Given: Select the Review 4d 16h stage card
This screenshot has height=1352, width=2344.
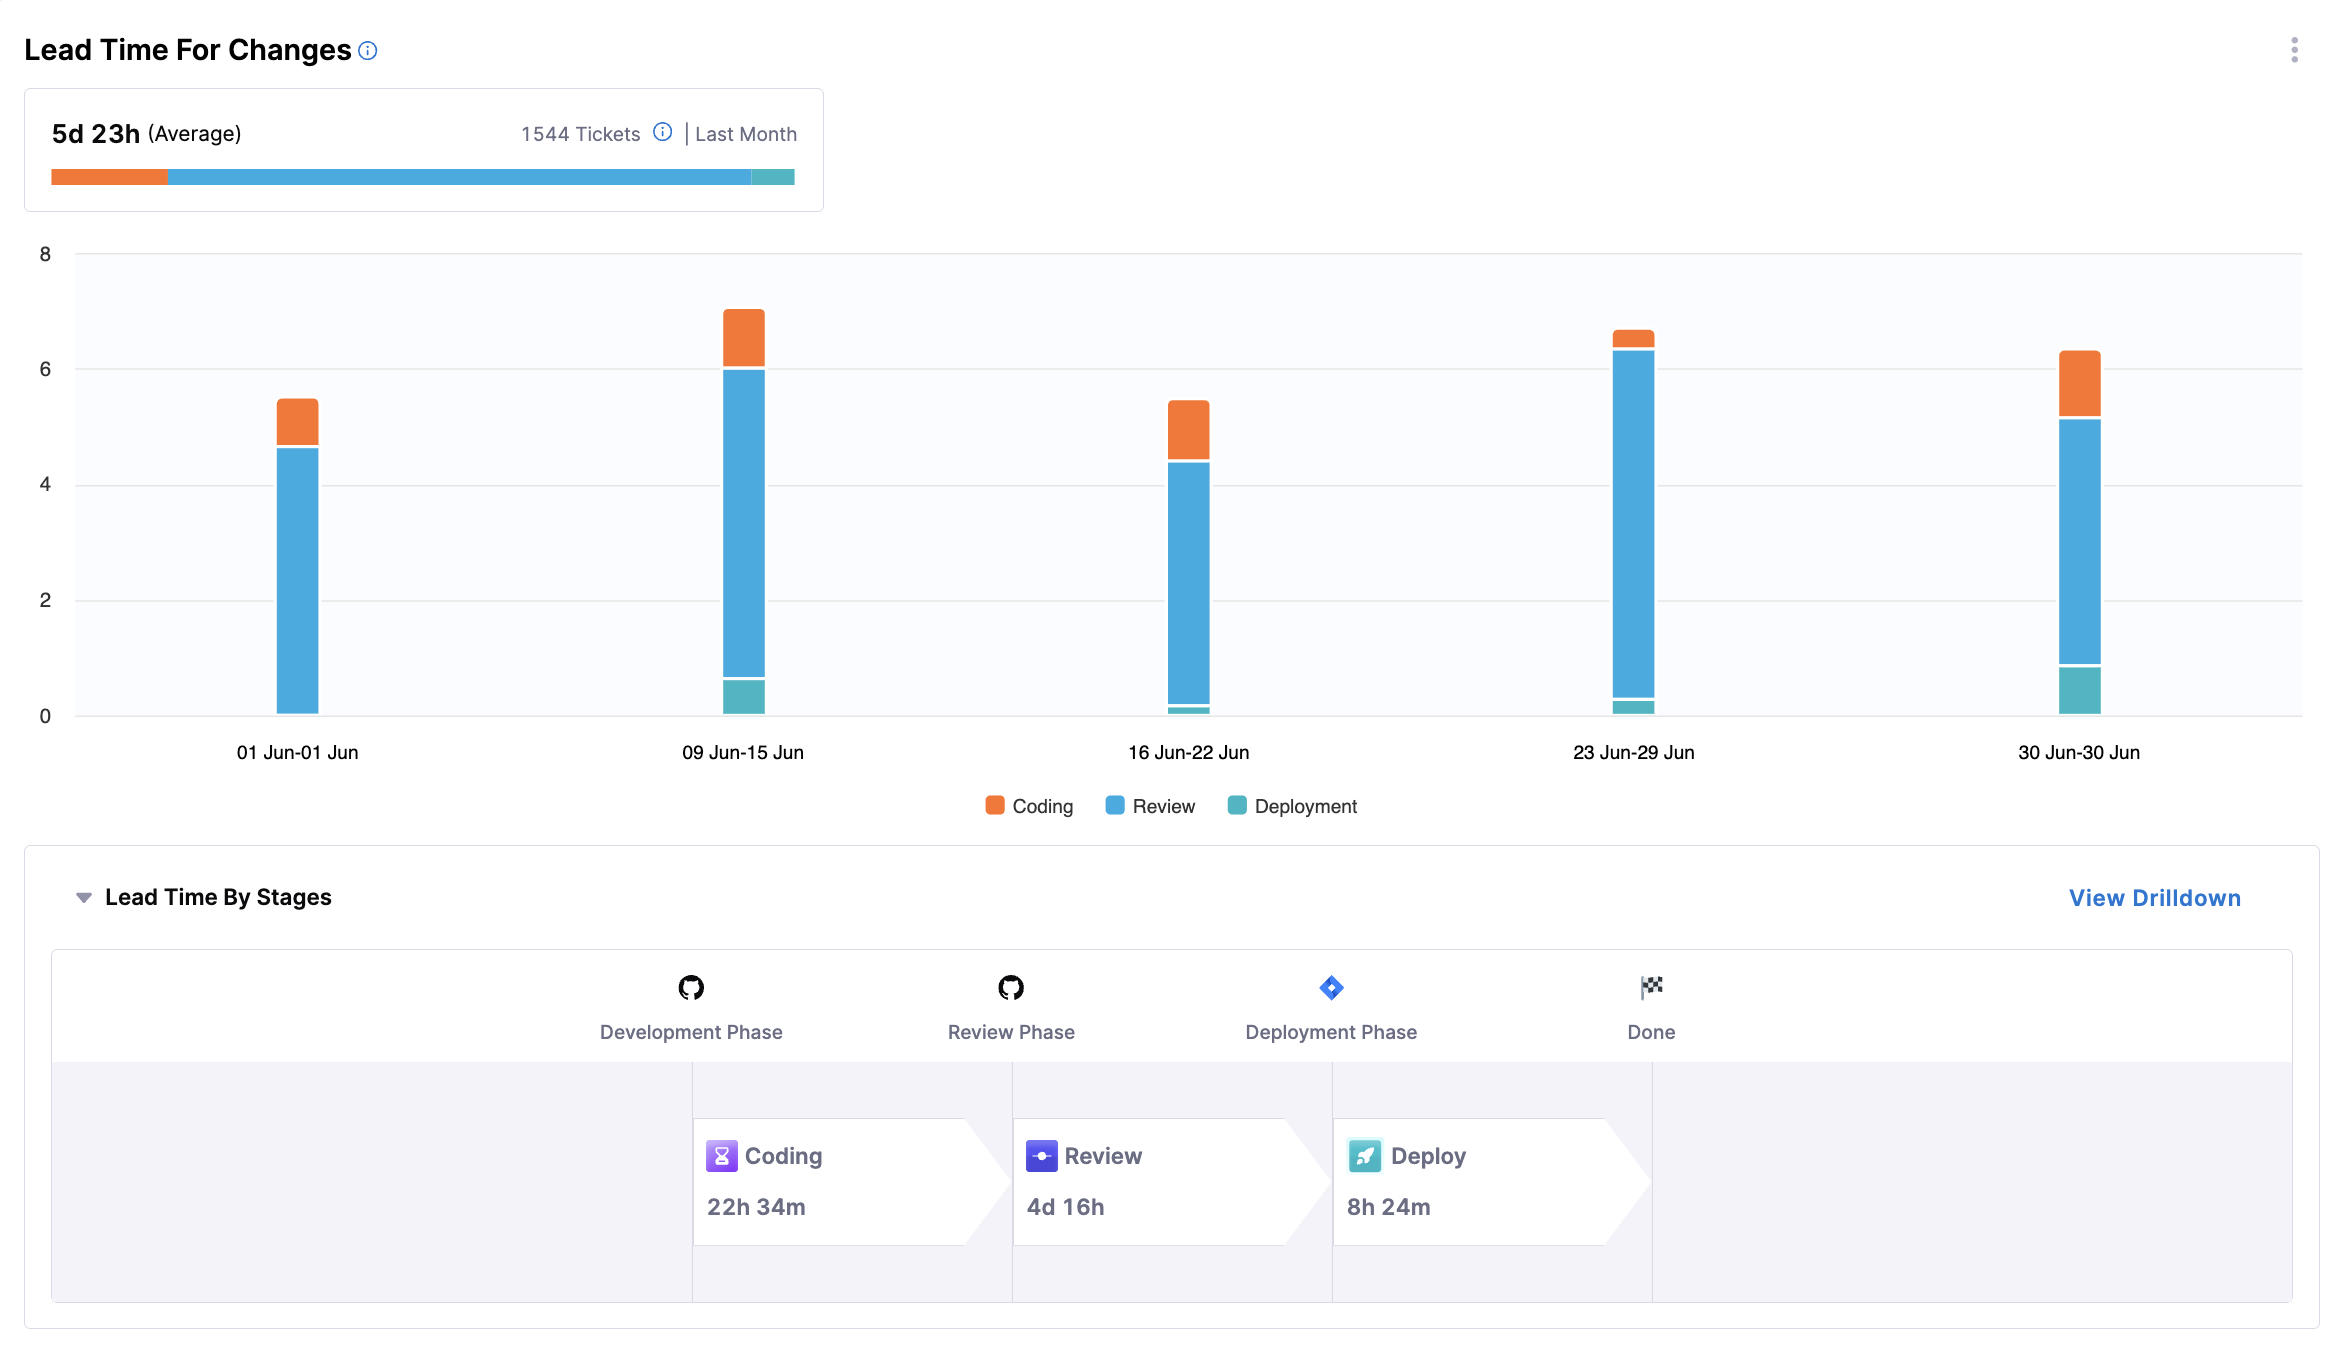Looking at the screenshot, I should (1150, 1182).
